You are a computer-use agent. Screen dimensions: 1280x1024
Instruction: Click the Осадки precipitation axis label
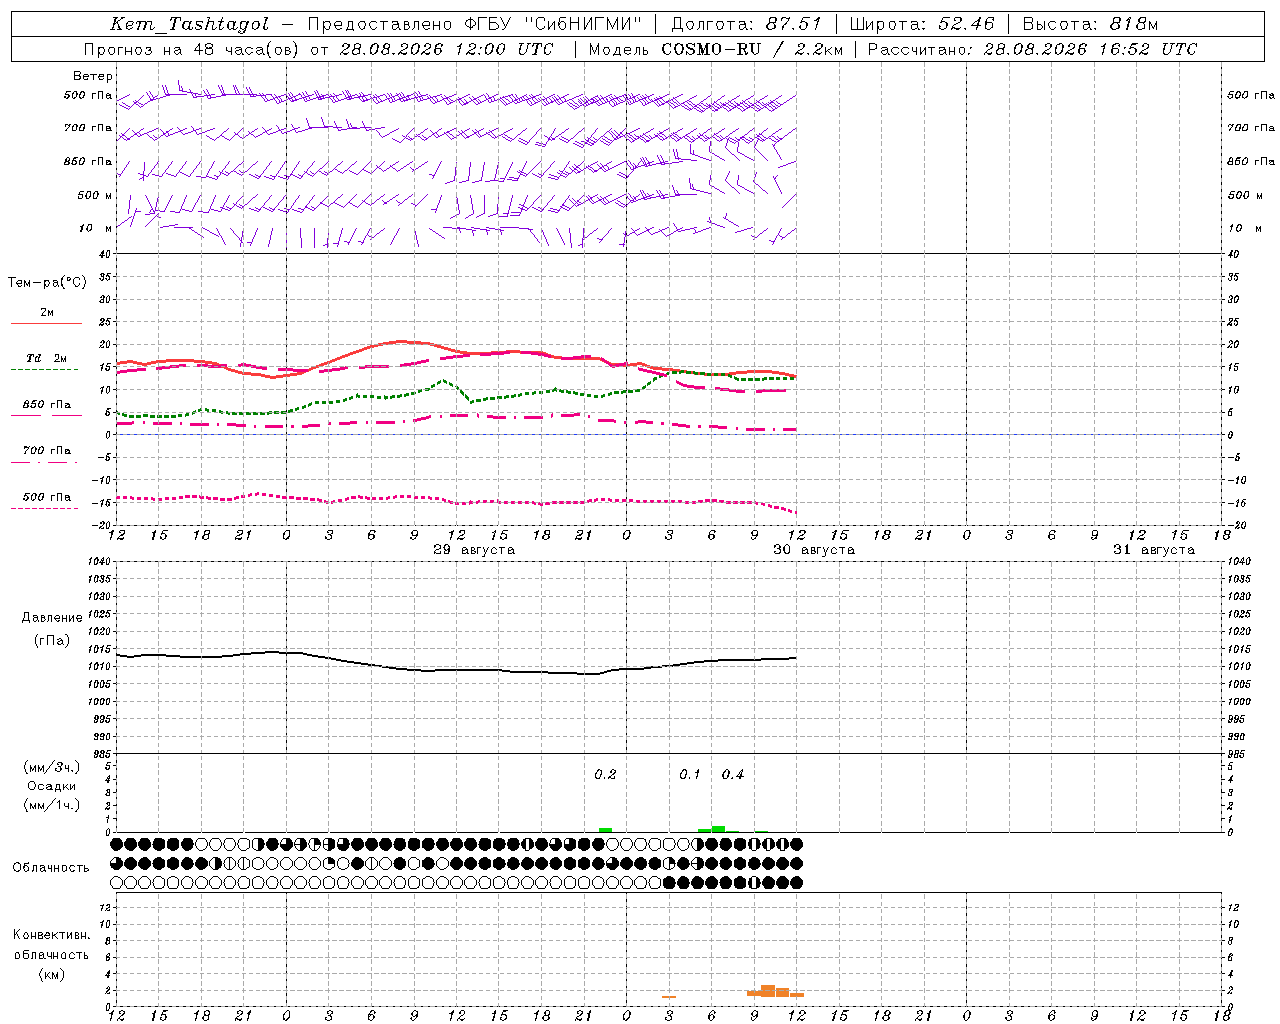tap(52, 786)
